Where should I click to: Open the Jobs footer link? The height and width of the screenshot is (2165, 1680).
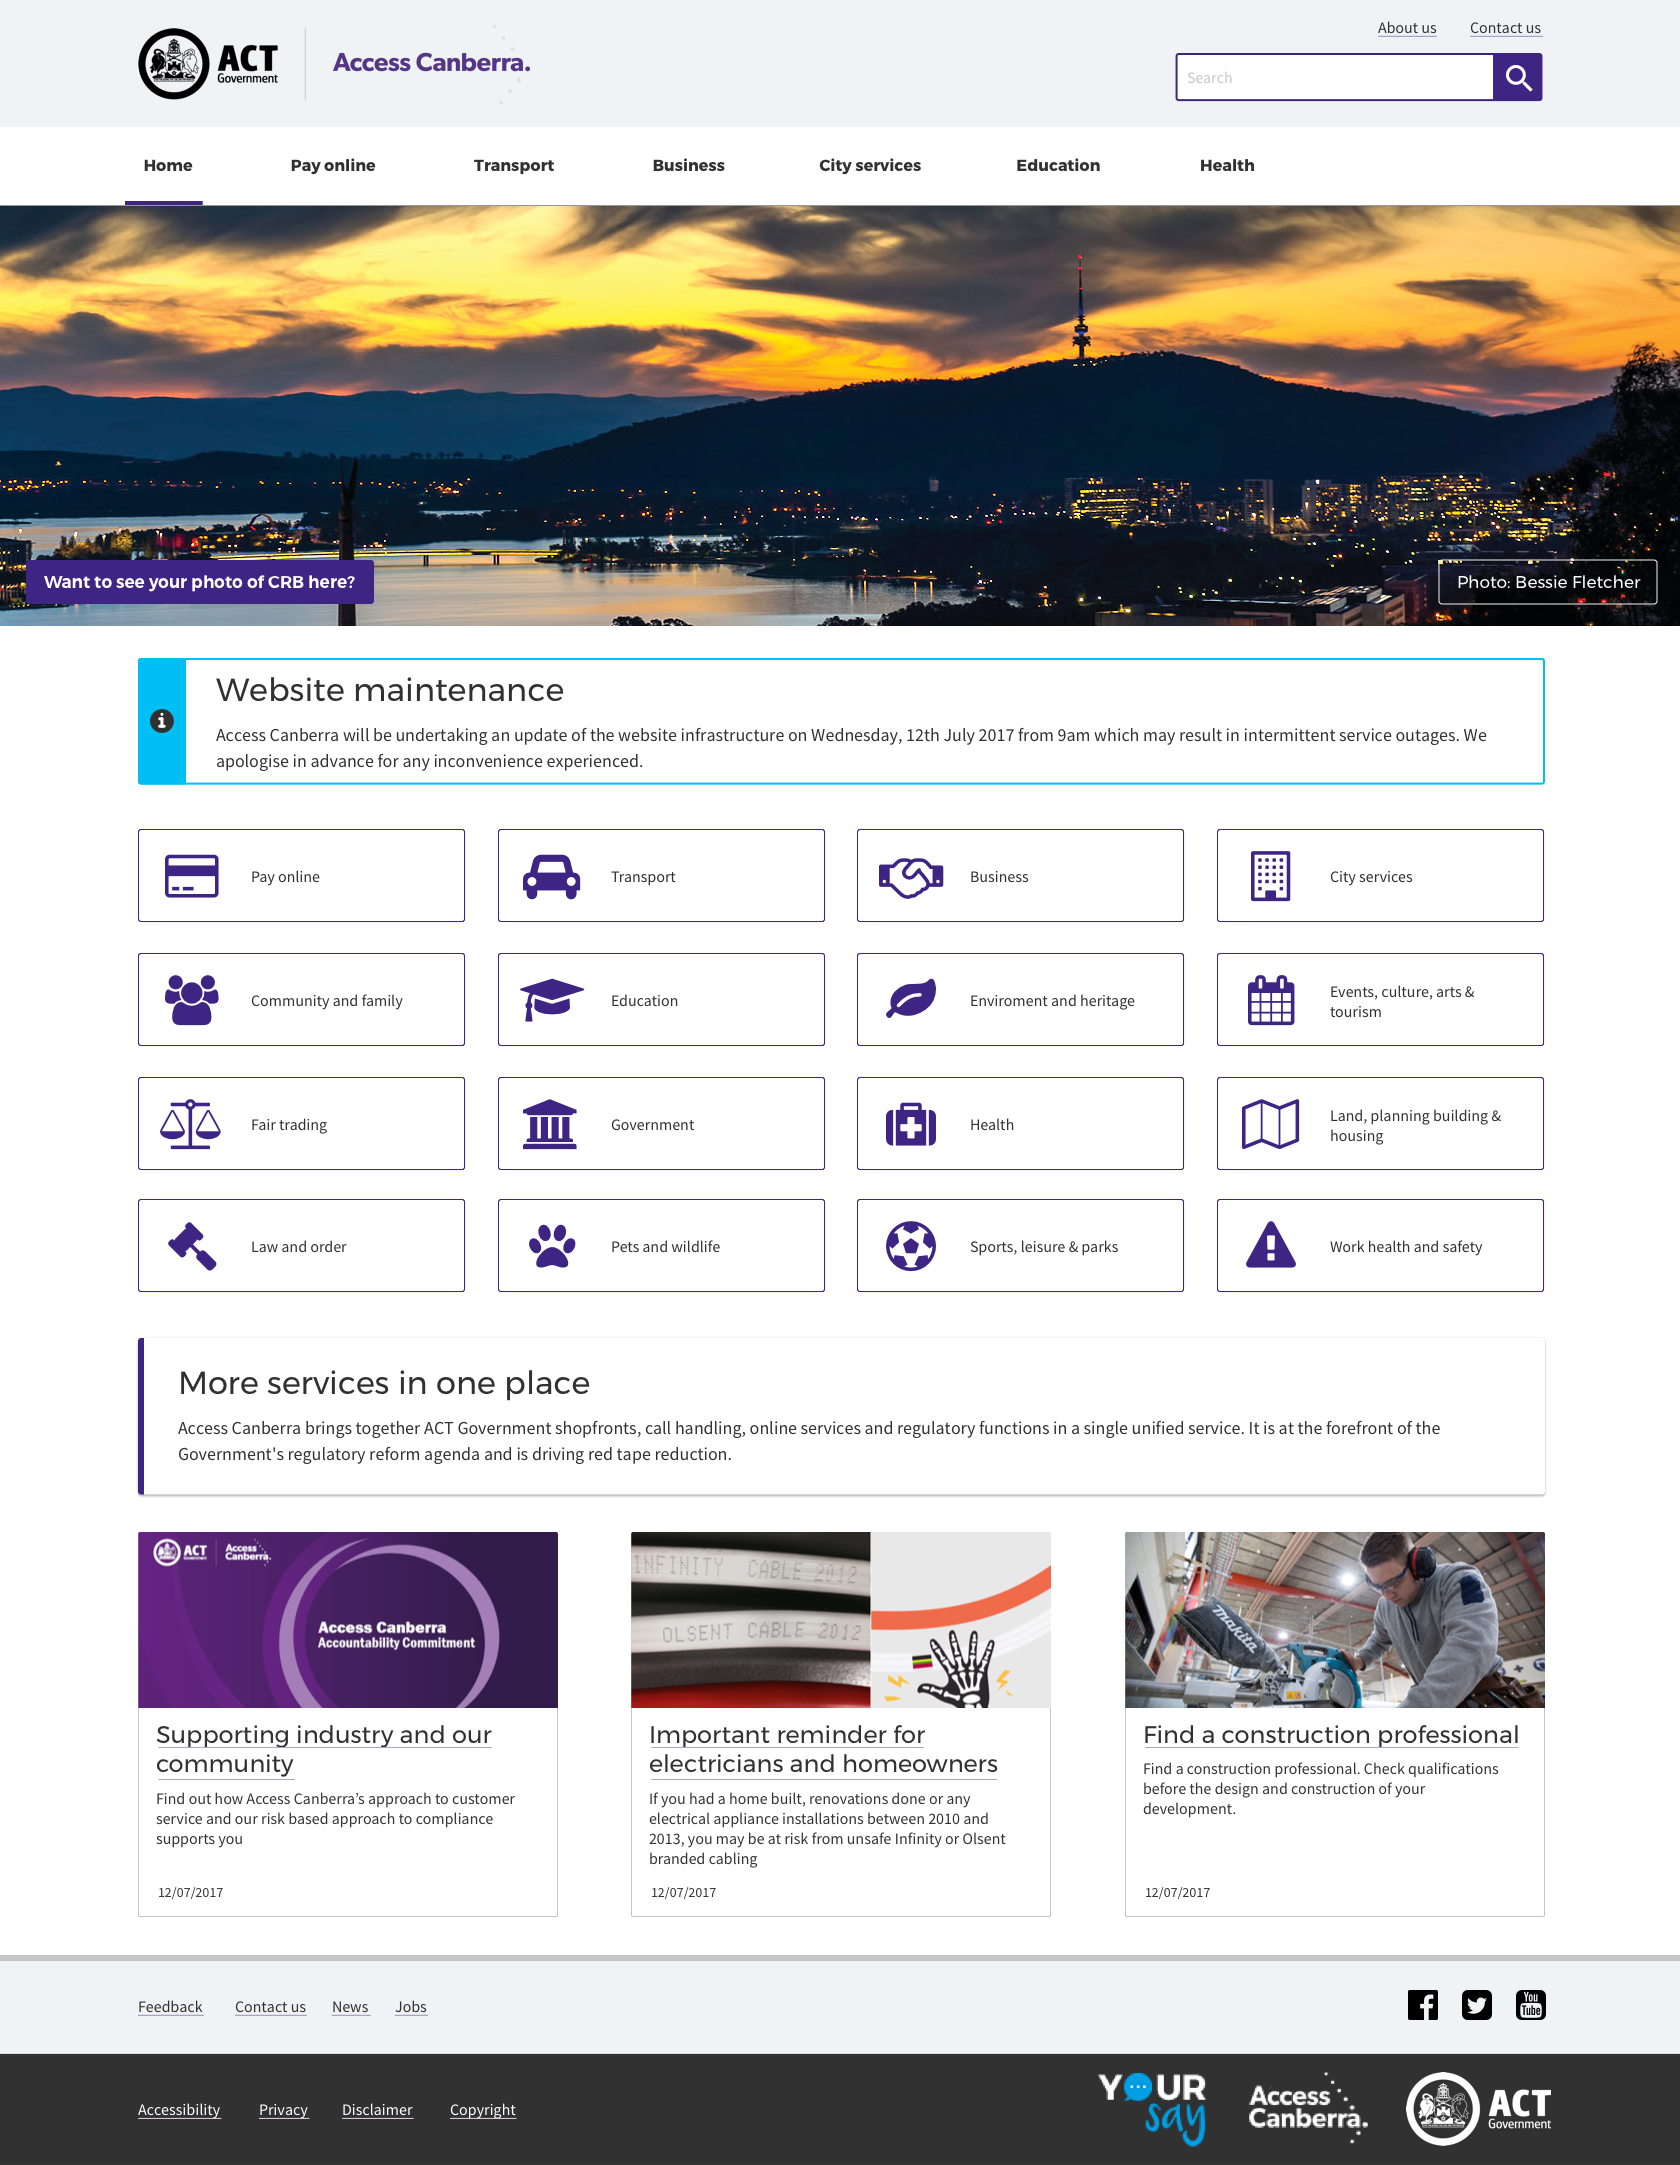[411, 2007]
